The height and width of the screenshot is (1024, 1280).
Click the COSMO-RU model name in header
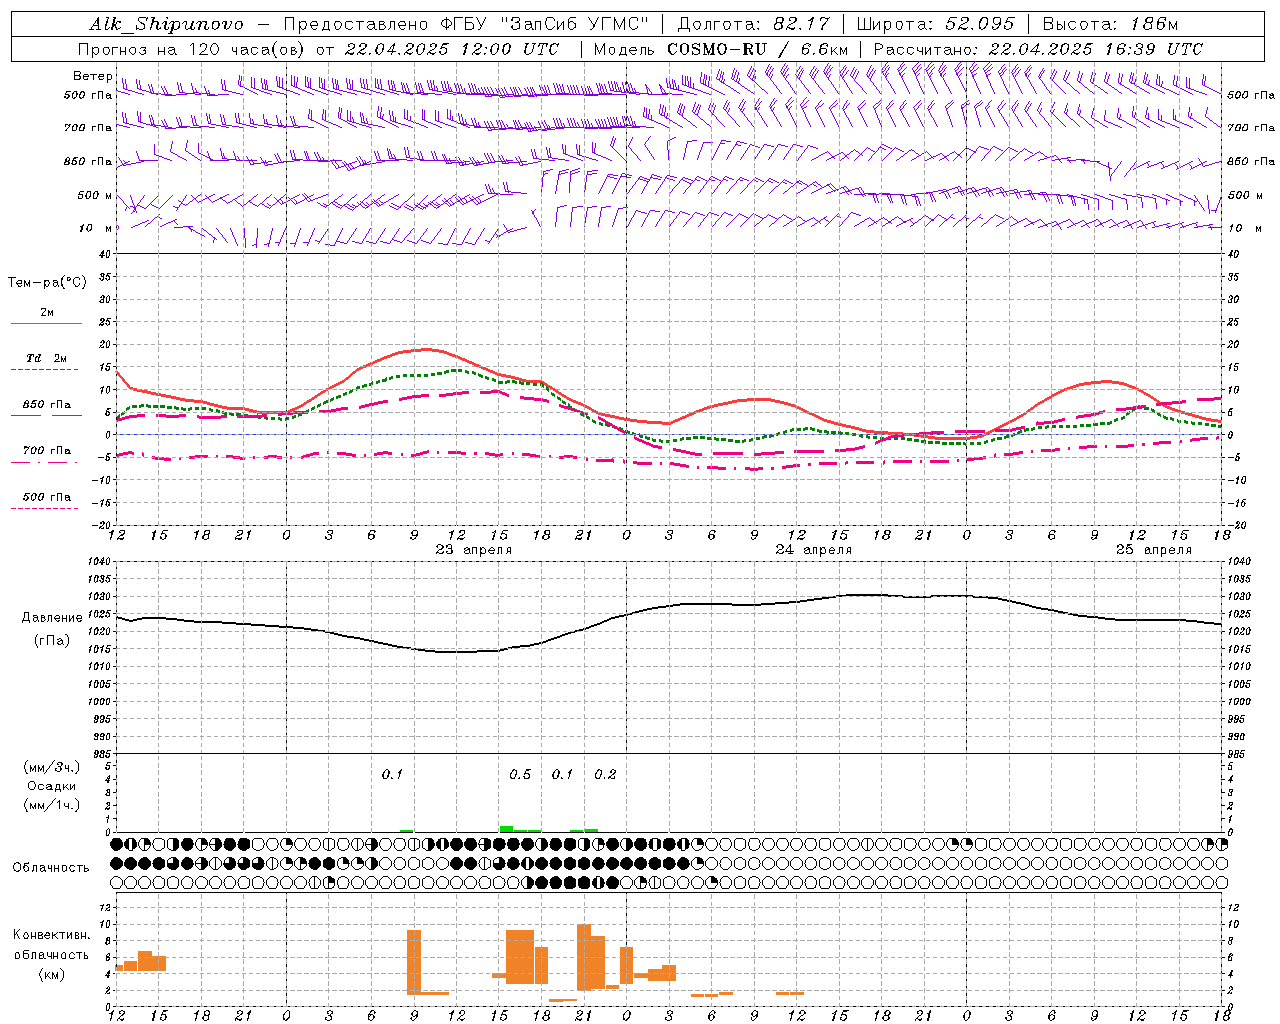pyautogui.click(x=717, y=49)
